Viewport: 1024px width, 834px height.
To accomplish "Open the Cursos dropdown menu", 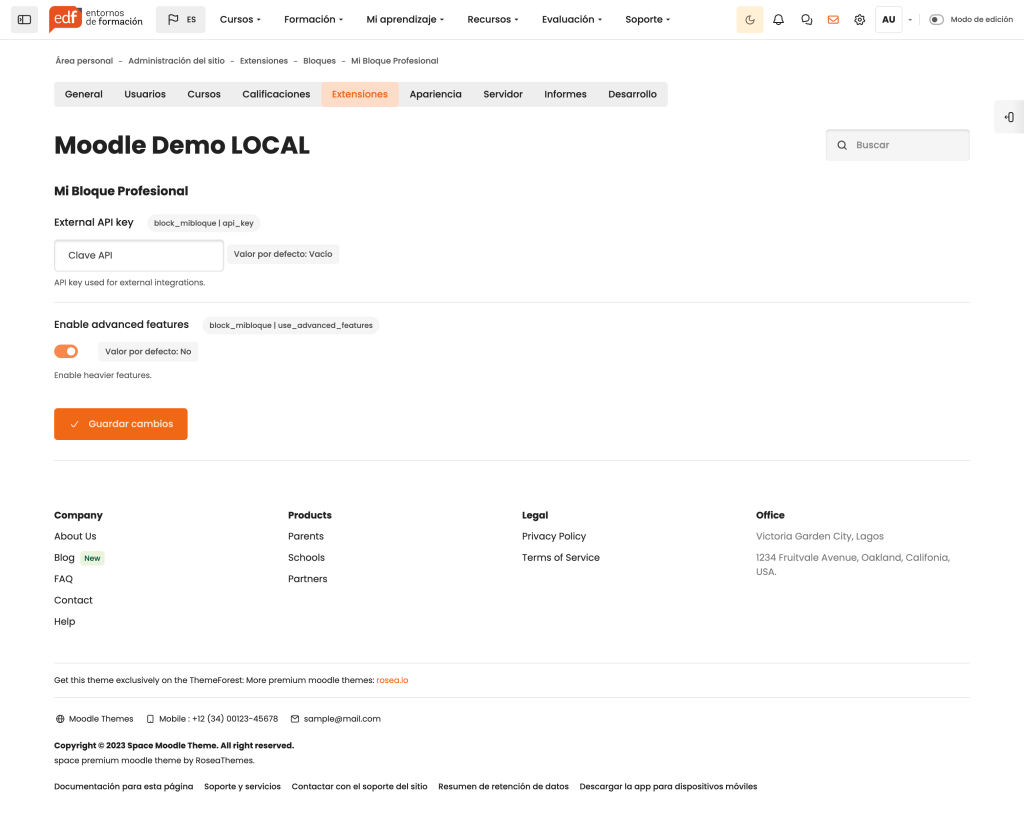I will 240,19.
